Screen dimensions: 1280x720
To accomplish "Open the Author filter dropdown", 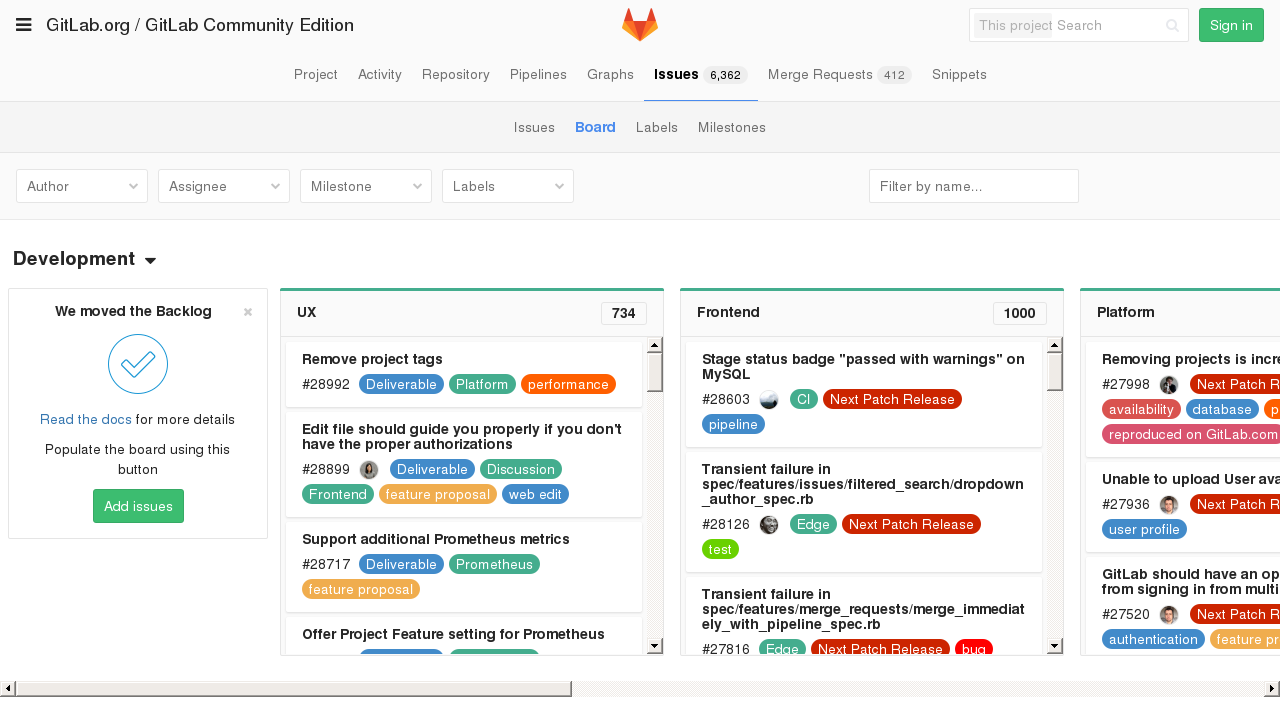I will [82, 186].
